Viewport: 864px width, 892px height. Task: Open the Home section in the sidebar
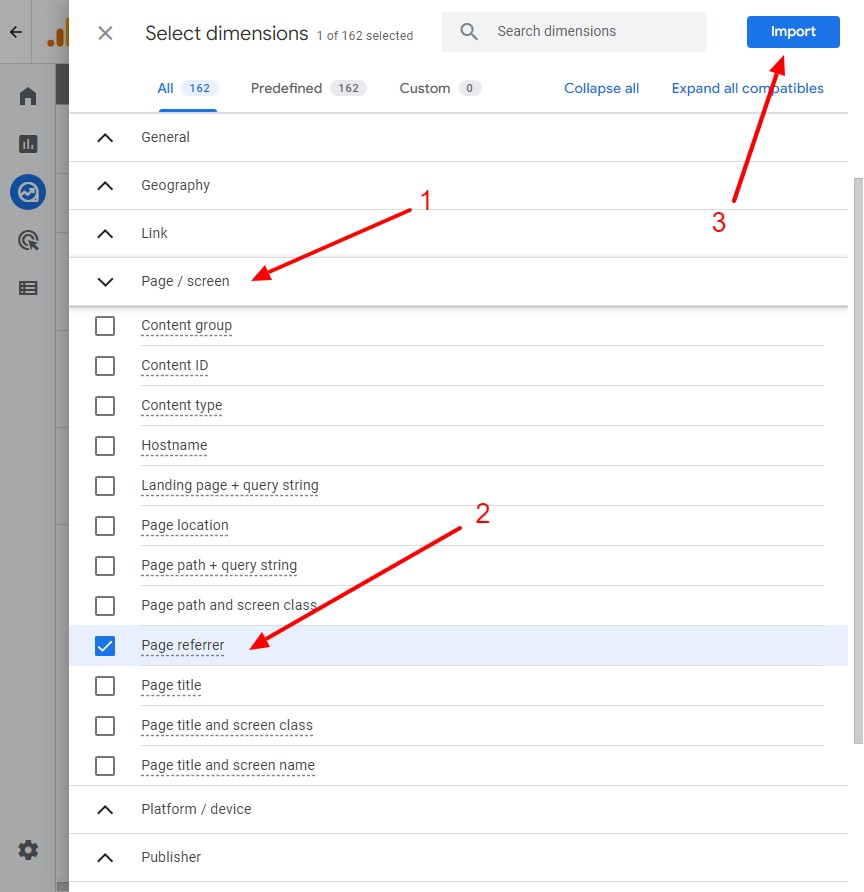point(27,95)
